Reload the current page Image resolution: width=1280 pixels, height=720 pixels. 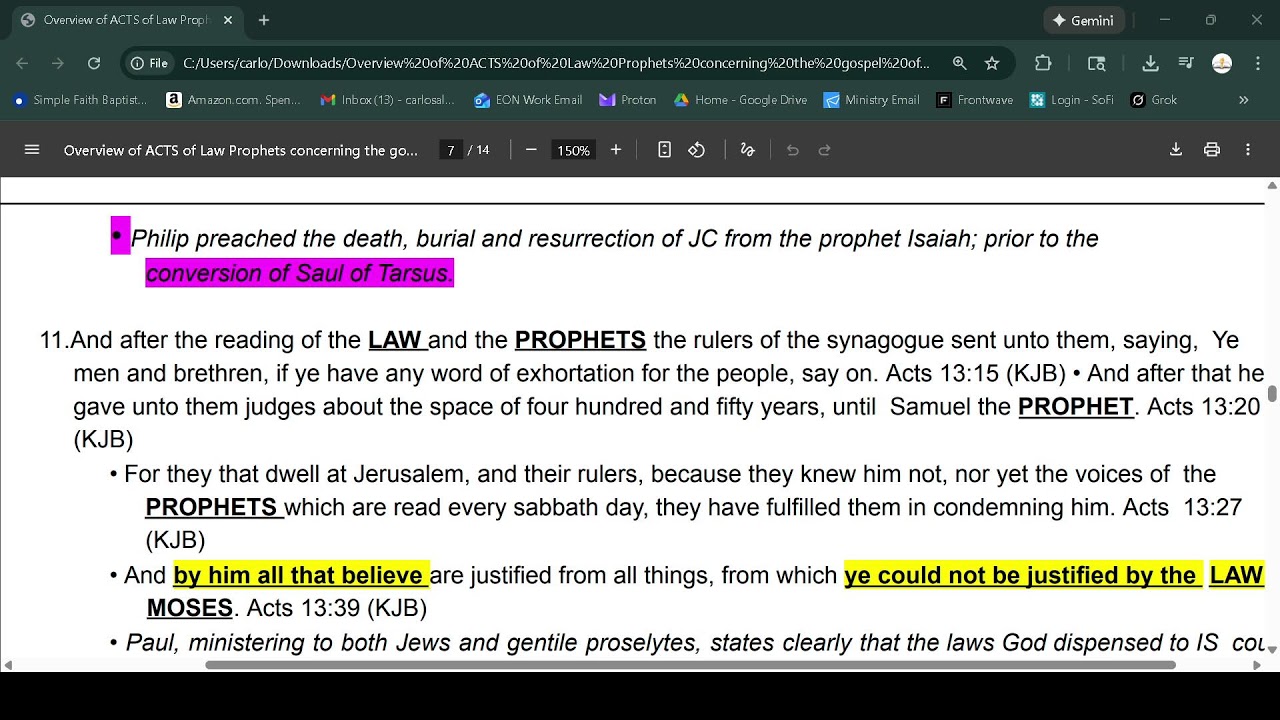tap(94, 63)
